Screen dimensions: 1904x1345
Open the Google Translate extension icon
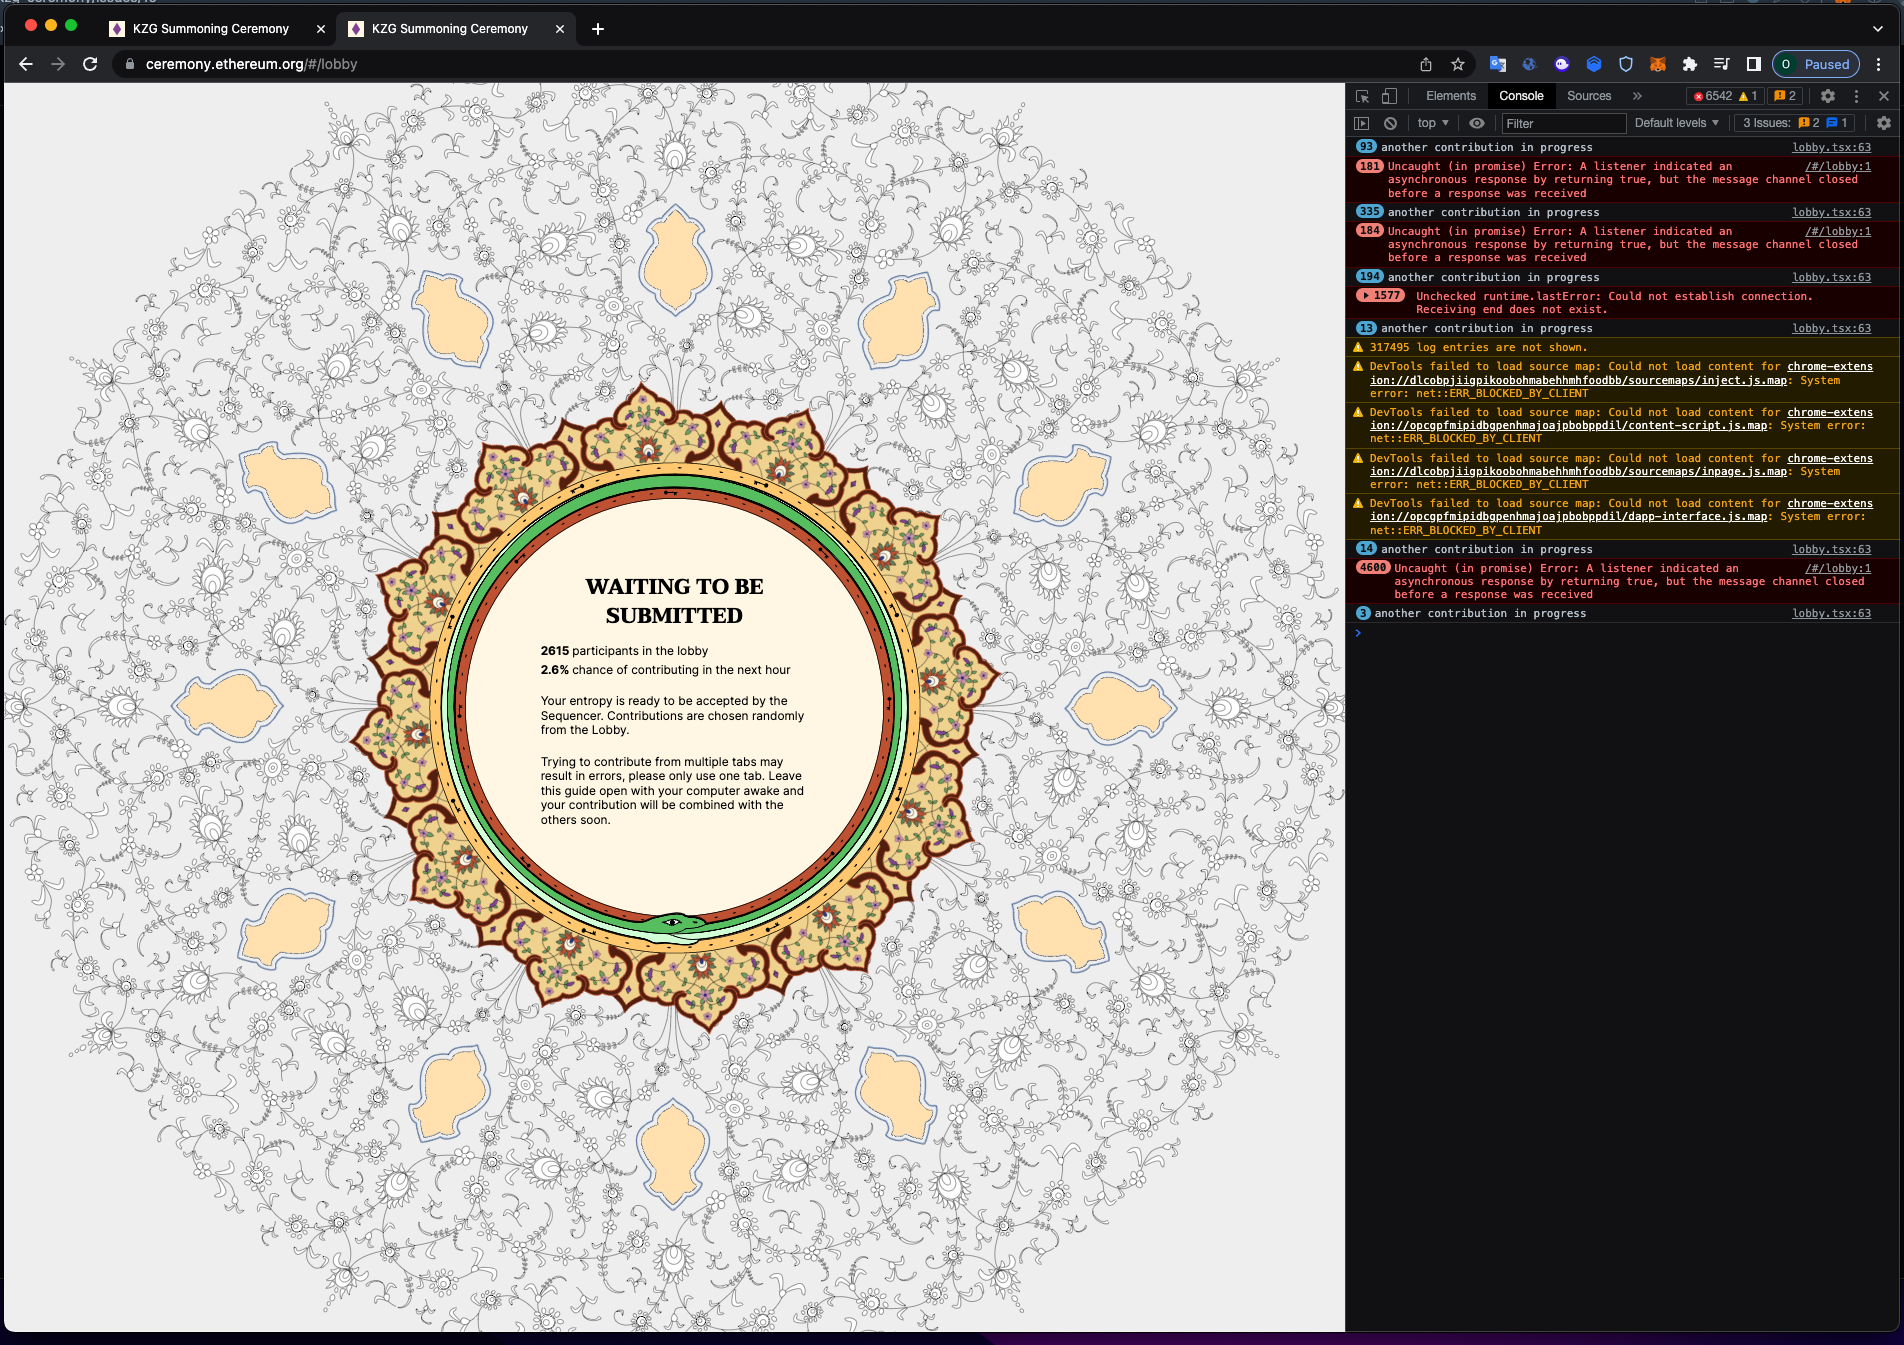click(1497, 64)
